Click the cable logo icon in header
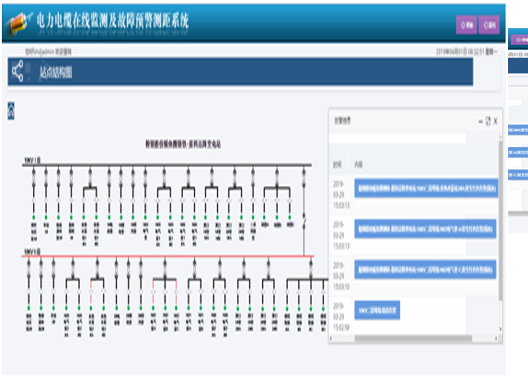The image size is (528, 392). (20, 23)
